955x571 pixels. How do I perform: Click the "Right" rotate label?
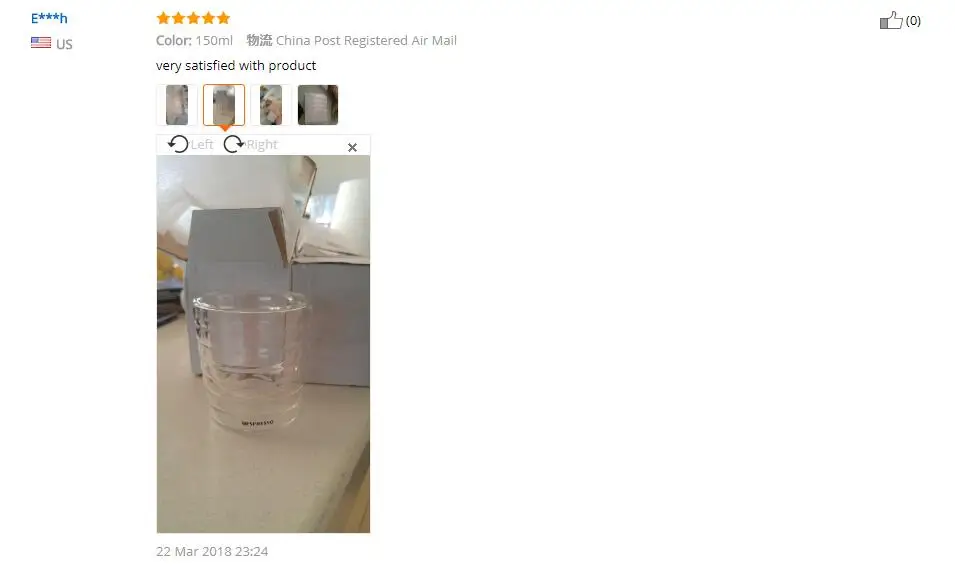click(x=262, y=144)
